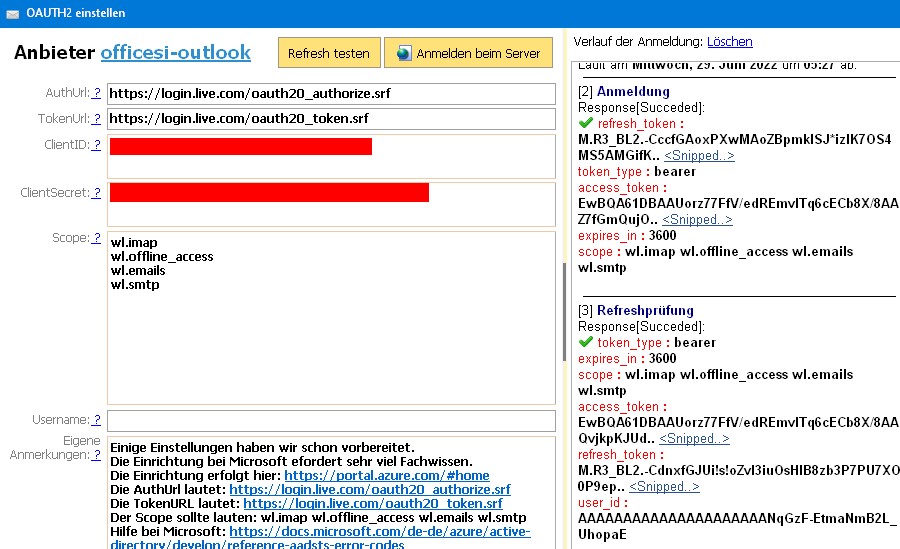Click 'Einige Einstellungen haben wir schon vorbereitet' note
900x549 pixels.
click(262, 447)
